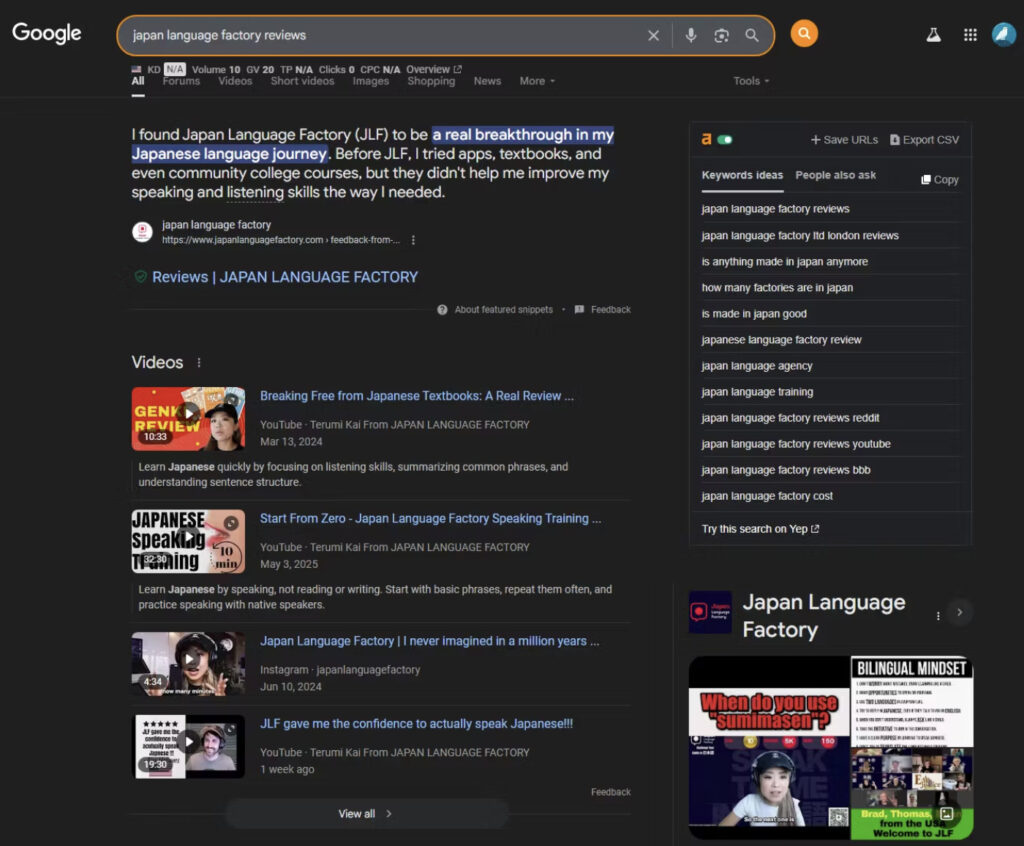This screenshot has height=846, width=1024.
Task: Open the 'When do you use sumimasen' image
Action: click(769, 748)
